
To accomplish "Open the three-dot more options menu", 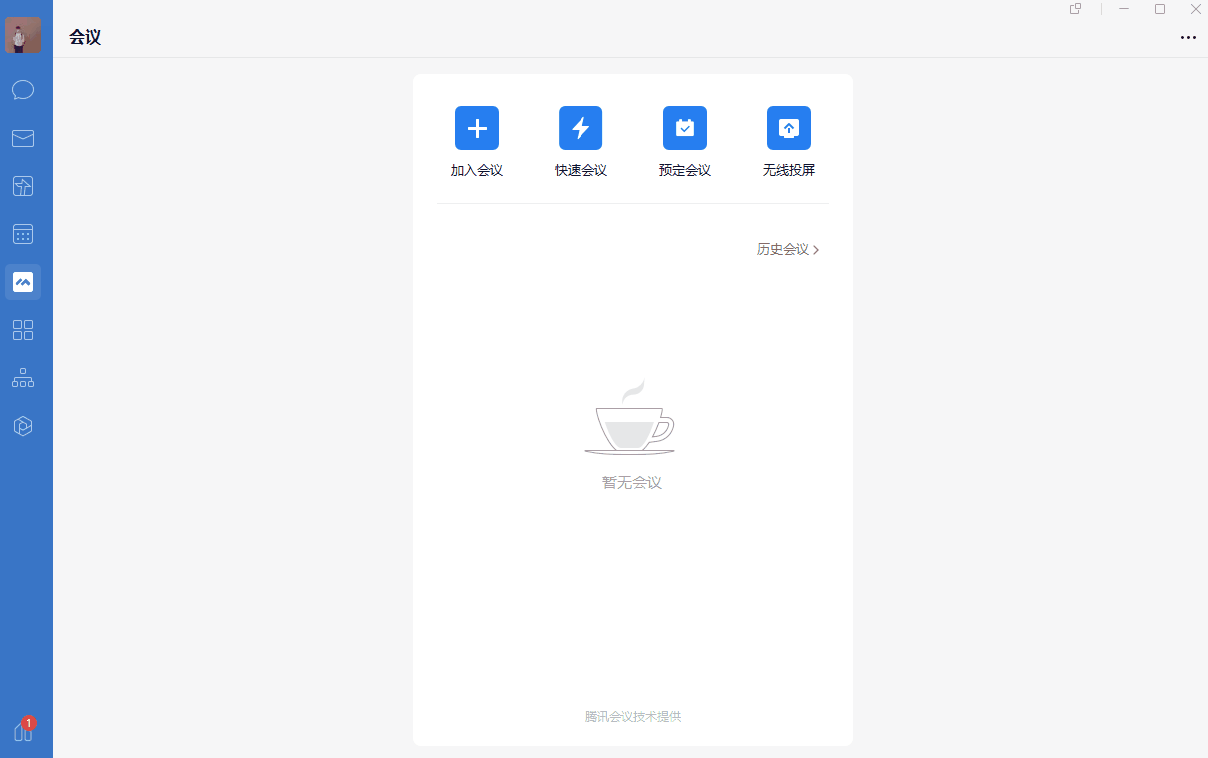I will (x=1188, y=38).
